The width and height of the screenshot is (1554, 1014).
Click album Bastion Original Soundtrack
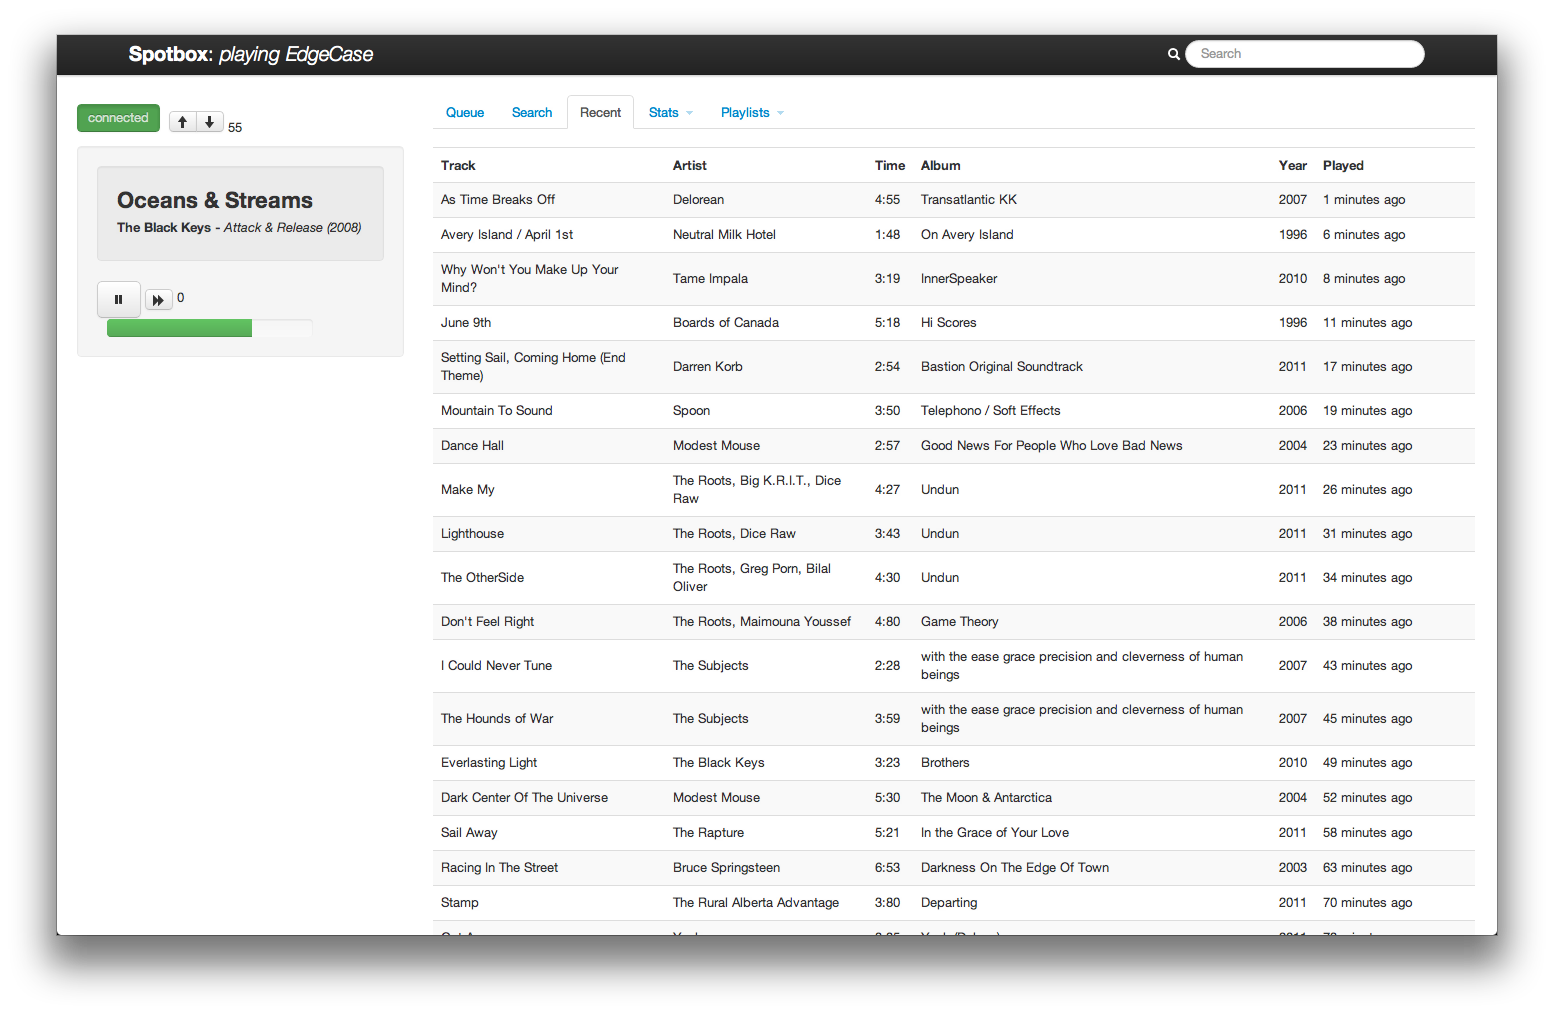[1002, 367]
